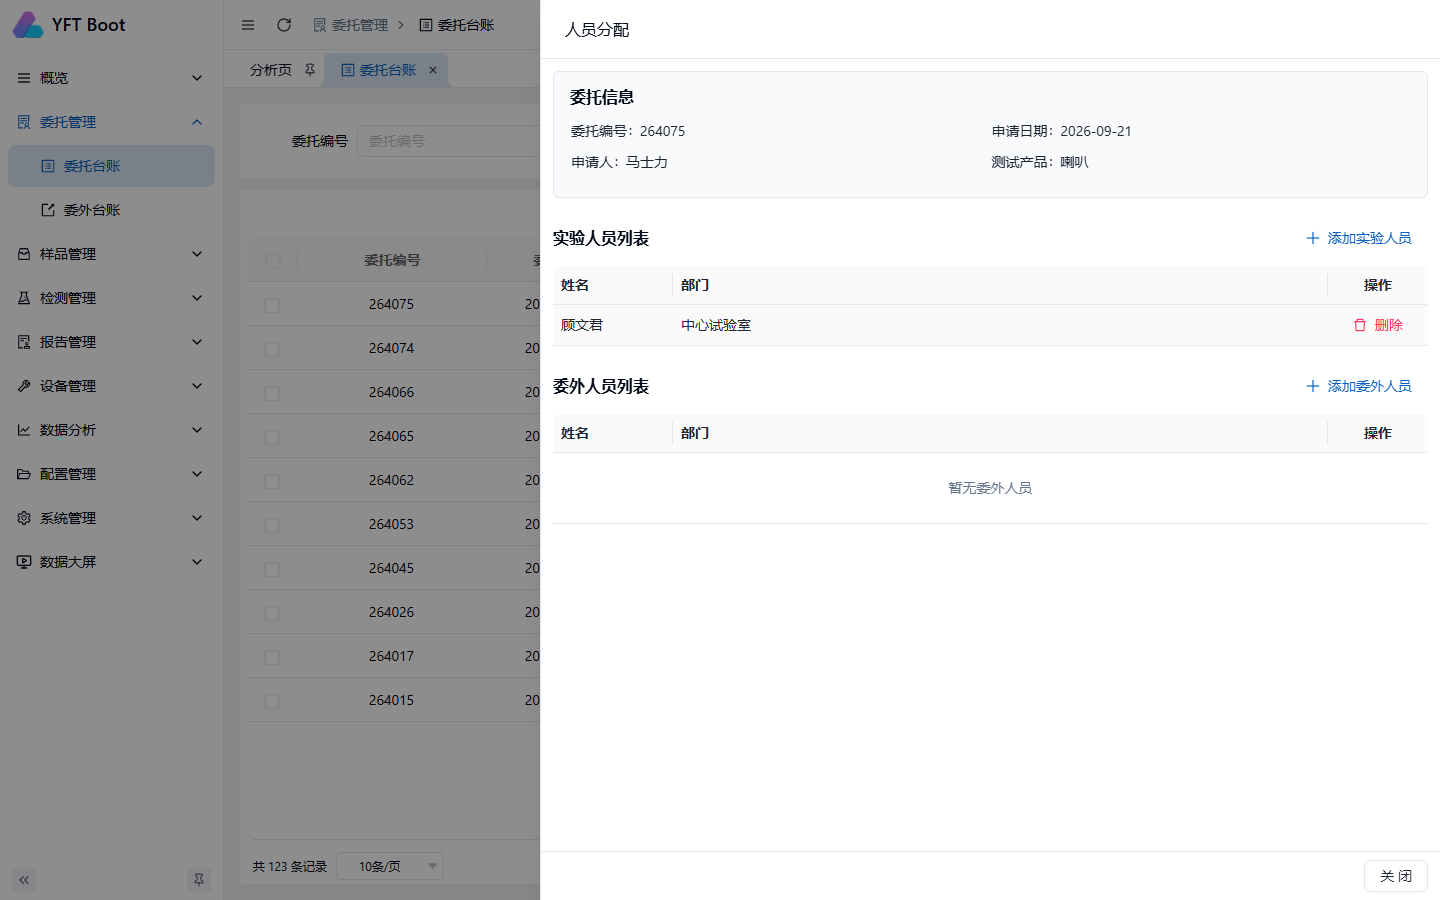Collapse sidebar with double-chevron icon
Image resolution: width=1440 pixels, height=900 pixels.
(x=24, y=880)
